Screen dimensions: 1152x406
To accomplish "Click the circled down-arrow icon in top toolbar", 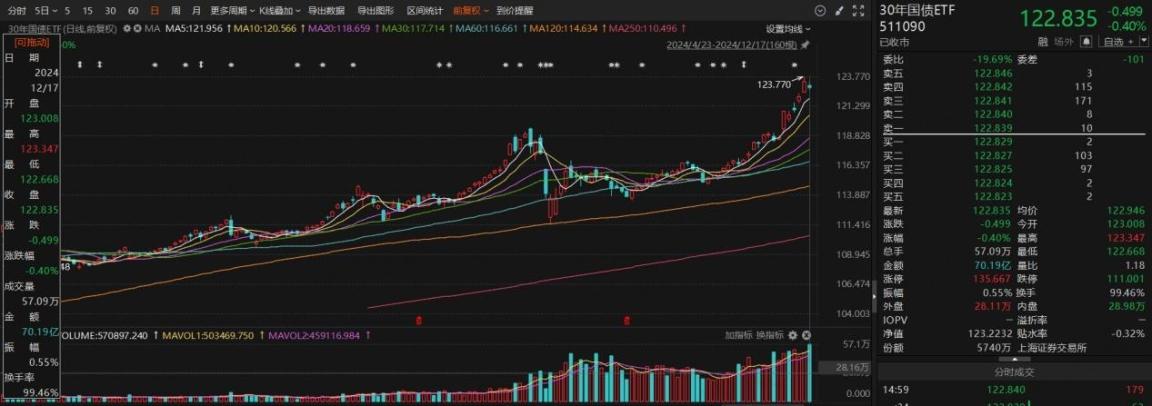I will coord(820,11).
